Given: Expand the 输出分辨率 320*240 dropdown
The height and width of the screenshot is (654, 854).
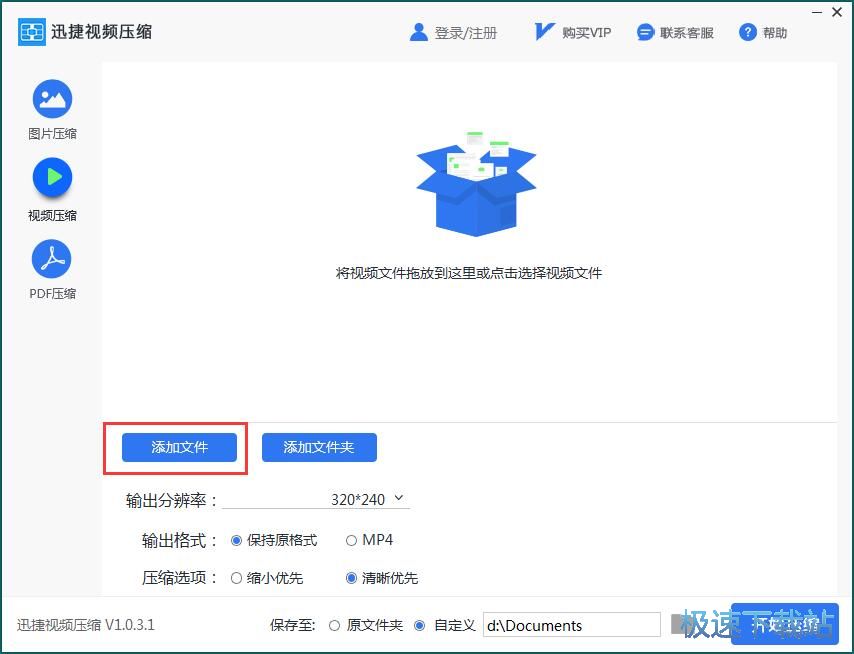Looking at the screenshot, I should [316, 499].
